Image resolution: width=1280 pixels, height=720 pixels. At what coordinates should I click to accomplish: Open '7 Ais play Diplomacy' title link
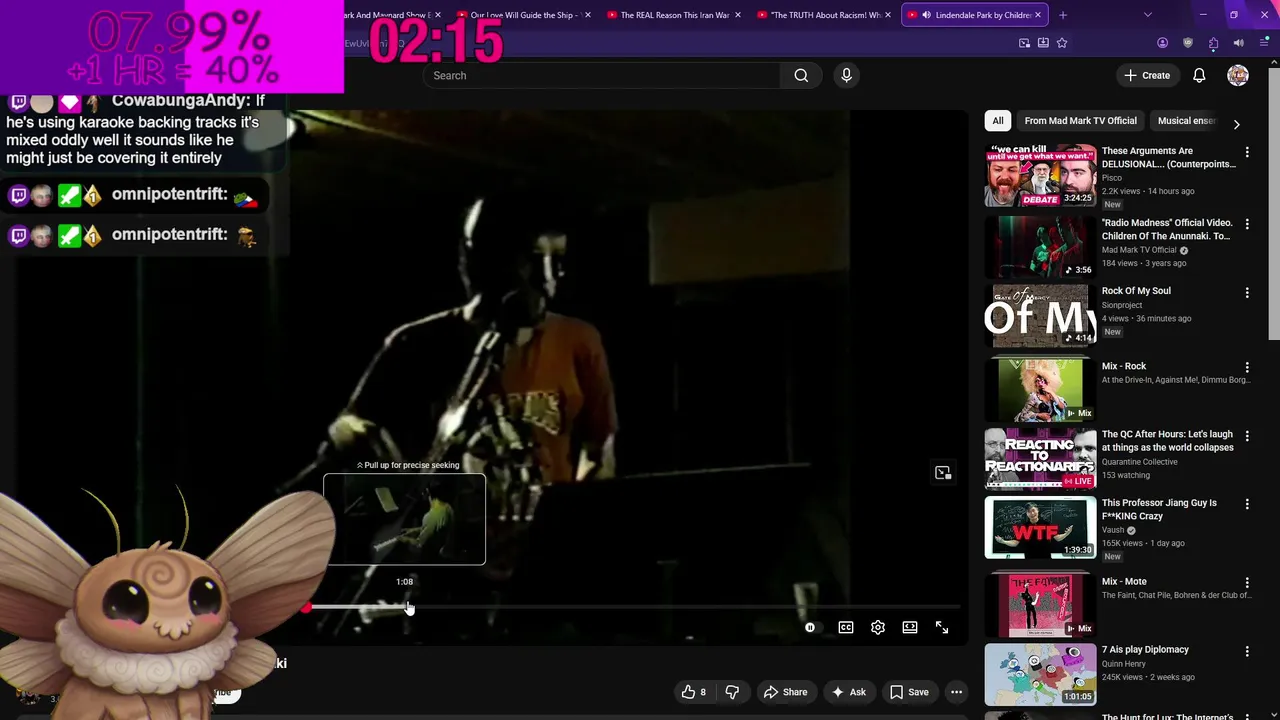pyautogui.click(x=1145, y=650)
